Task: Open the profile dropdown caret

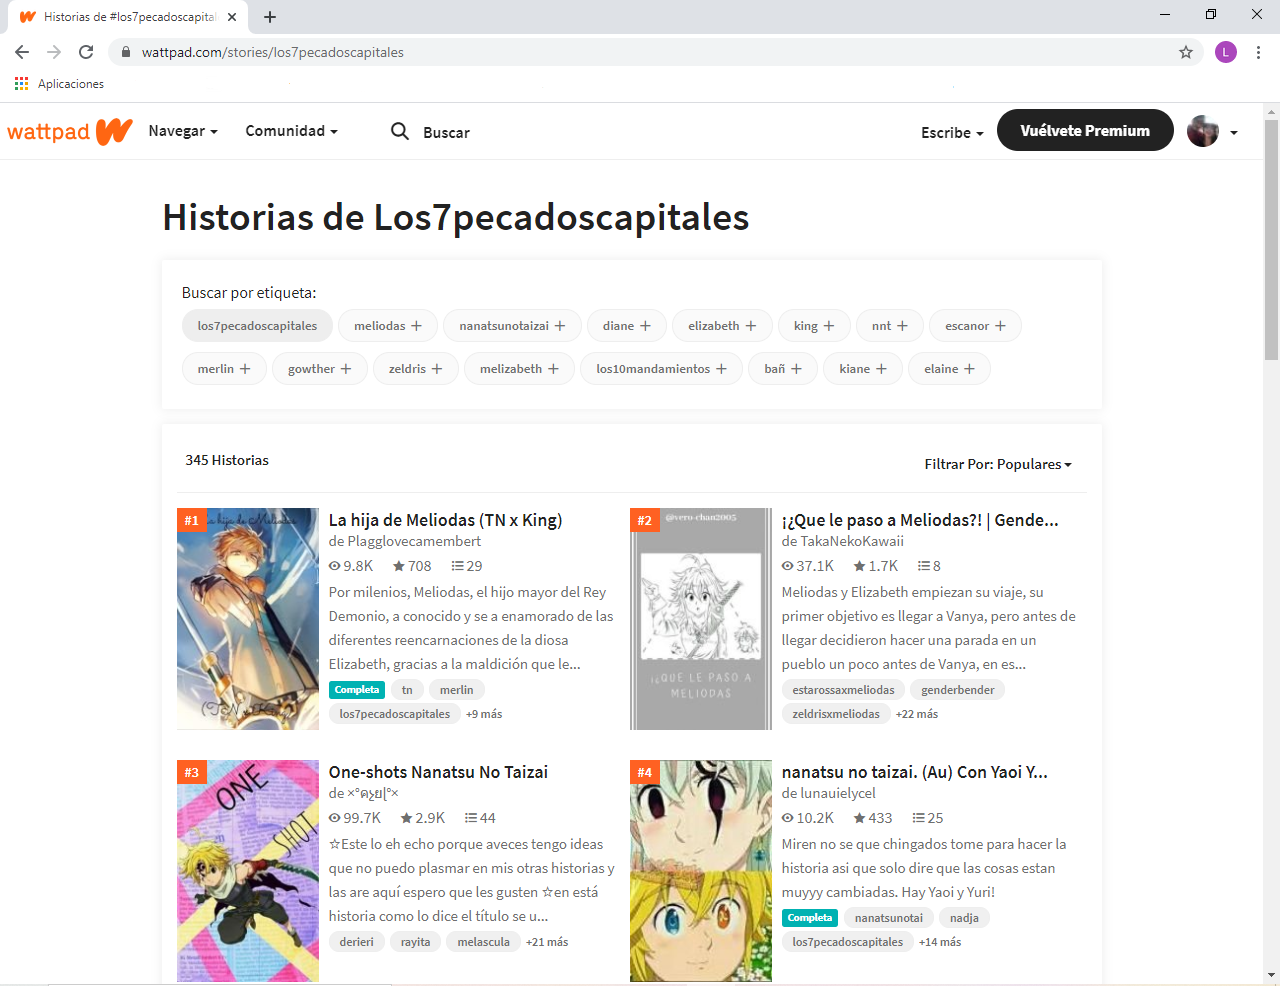Action: [1234, 132]
